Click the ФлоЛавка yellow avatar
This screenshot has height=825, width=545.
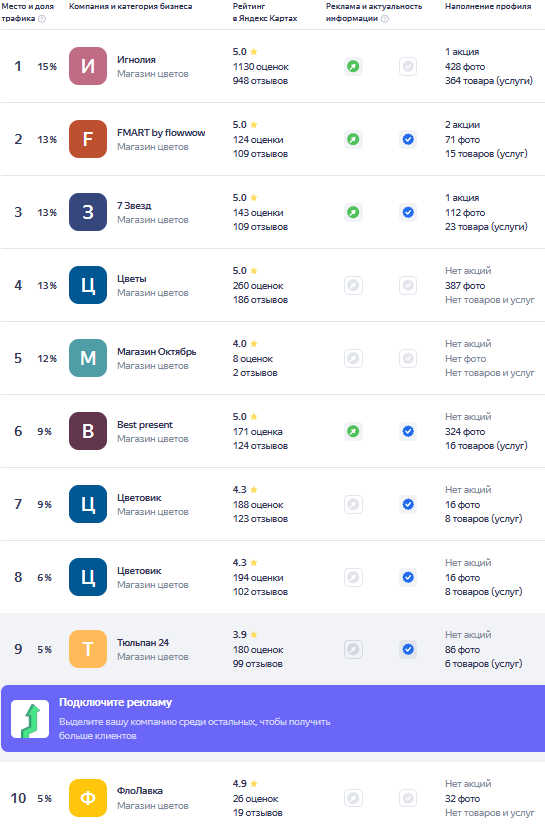(x=88, y=798)
